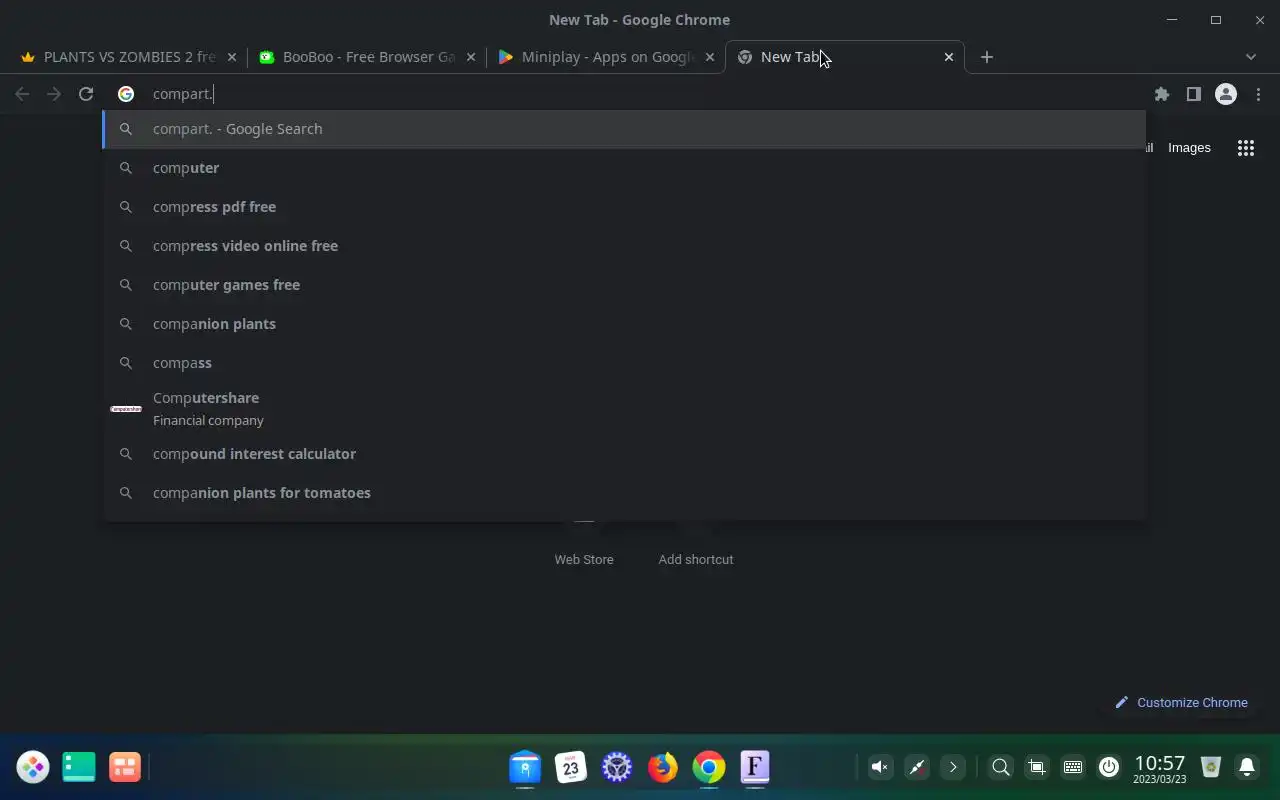Open the taskbar search magnifier
1280x800 pixels.
1001,767
